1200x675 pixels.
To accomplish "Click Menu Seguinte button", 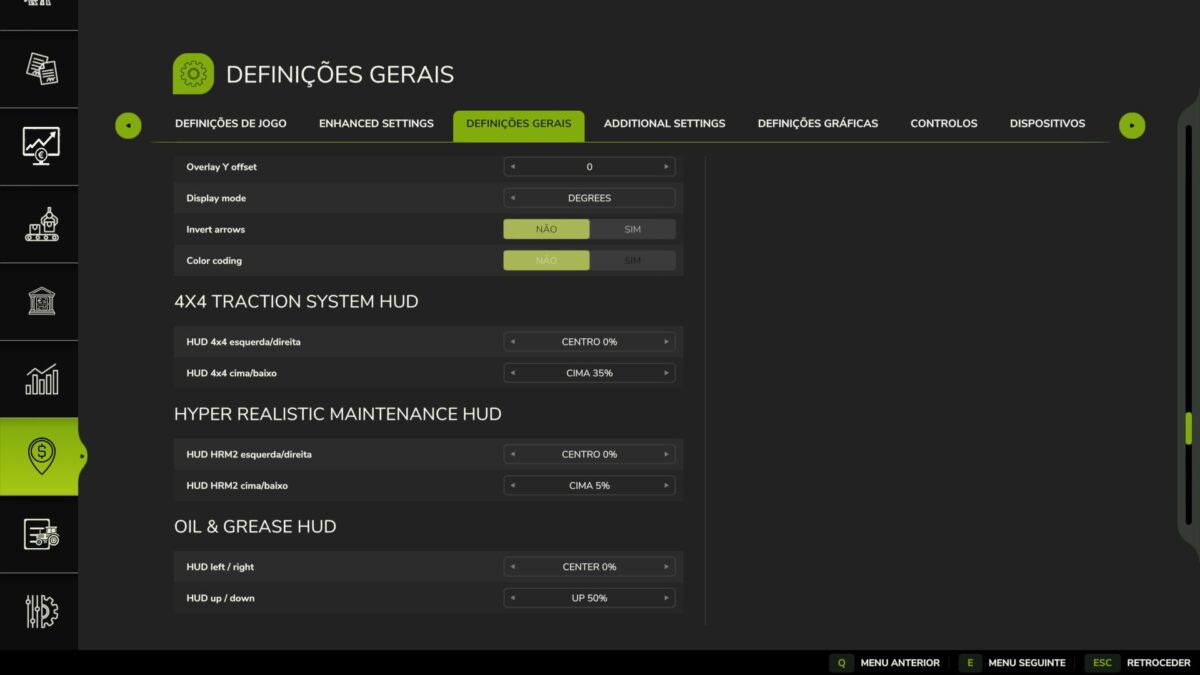I will (1028, 663).
